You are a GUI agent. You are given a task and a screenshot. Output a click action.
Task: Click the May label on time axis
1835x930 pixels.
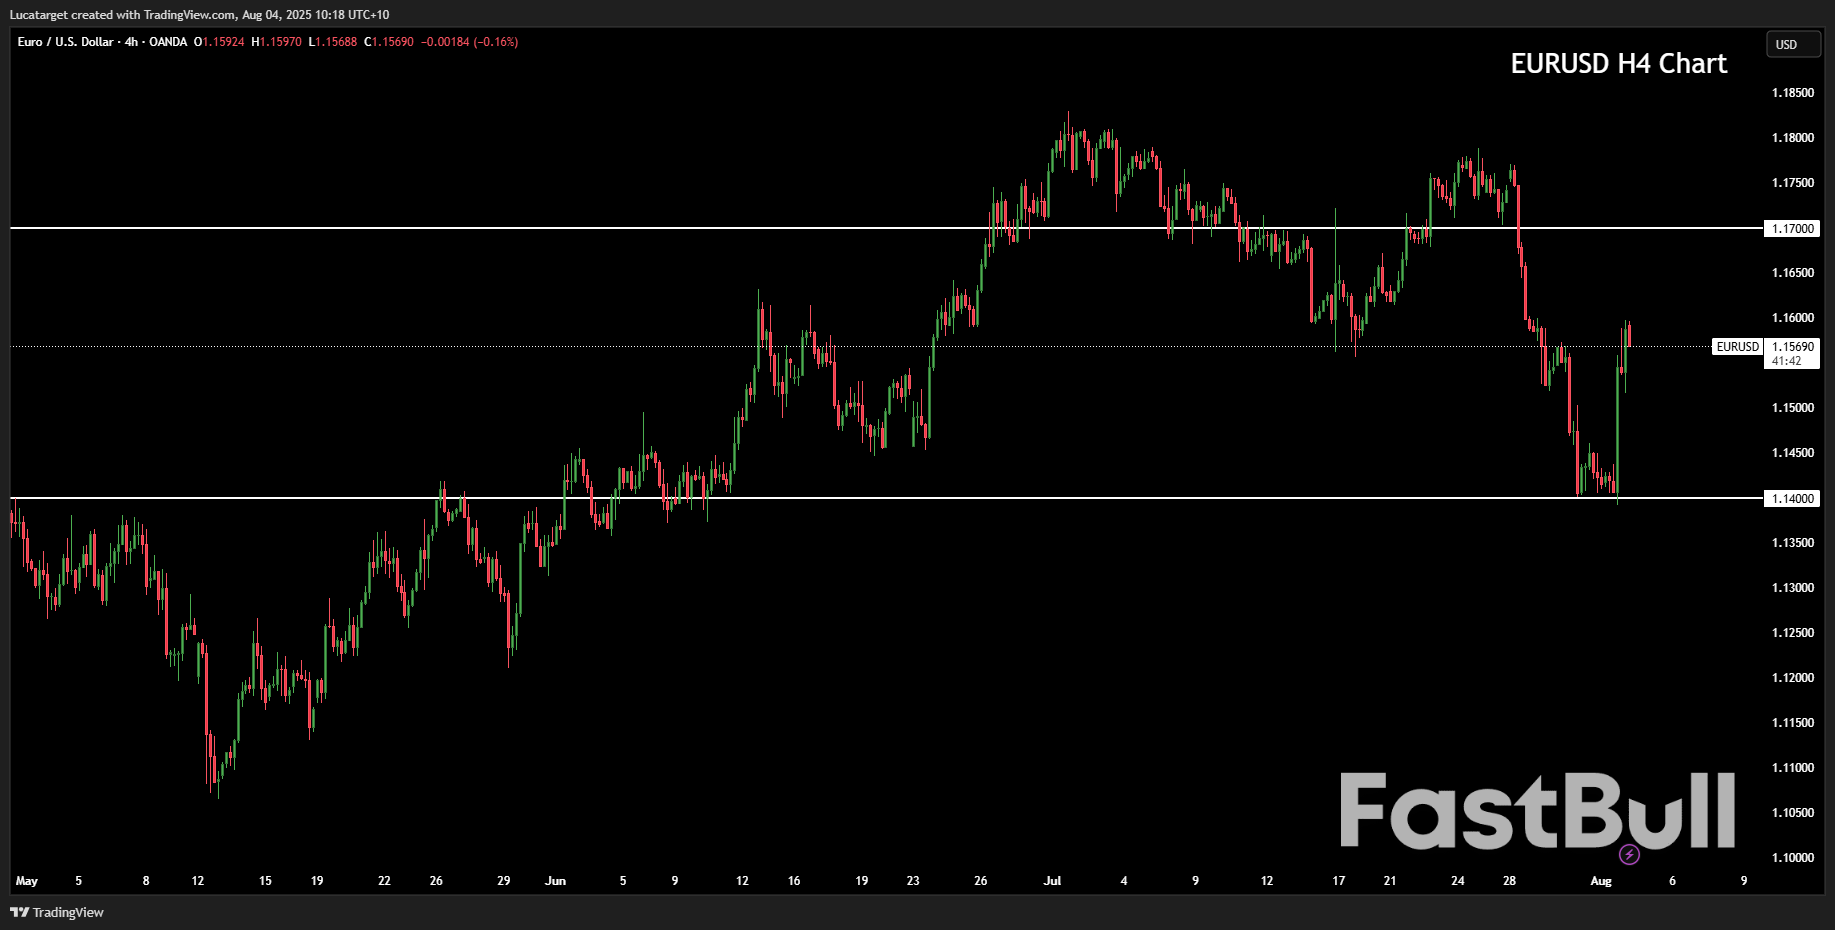pyautogui.click(x=27, y=881)
